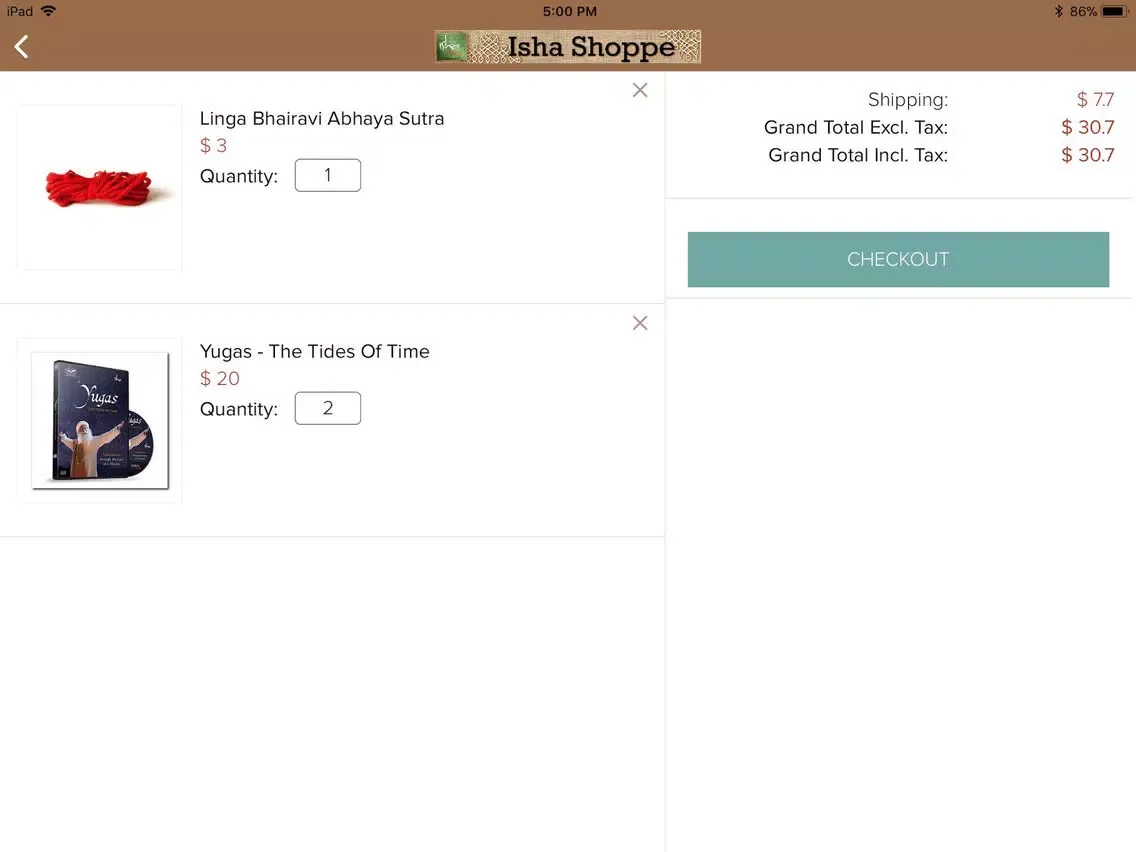
Task: Remove Yugas - The Tides Of Time item
Action: tap(640, 323)
